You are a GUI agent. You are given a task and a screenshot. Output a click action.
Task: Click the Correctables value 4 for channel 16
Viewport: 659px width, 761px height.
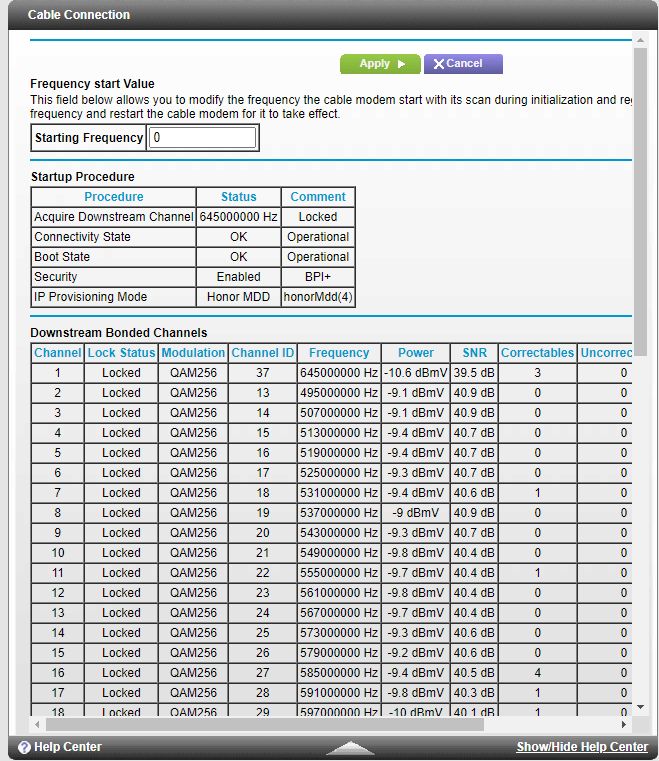point(537,673)
